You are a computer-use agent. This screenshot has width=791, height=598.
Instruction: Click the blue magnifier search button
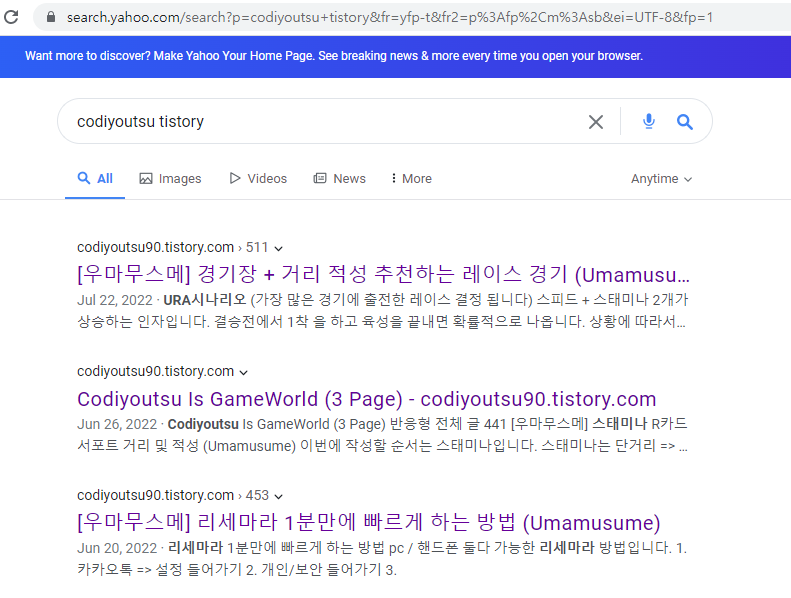[685, 122]
